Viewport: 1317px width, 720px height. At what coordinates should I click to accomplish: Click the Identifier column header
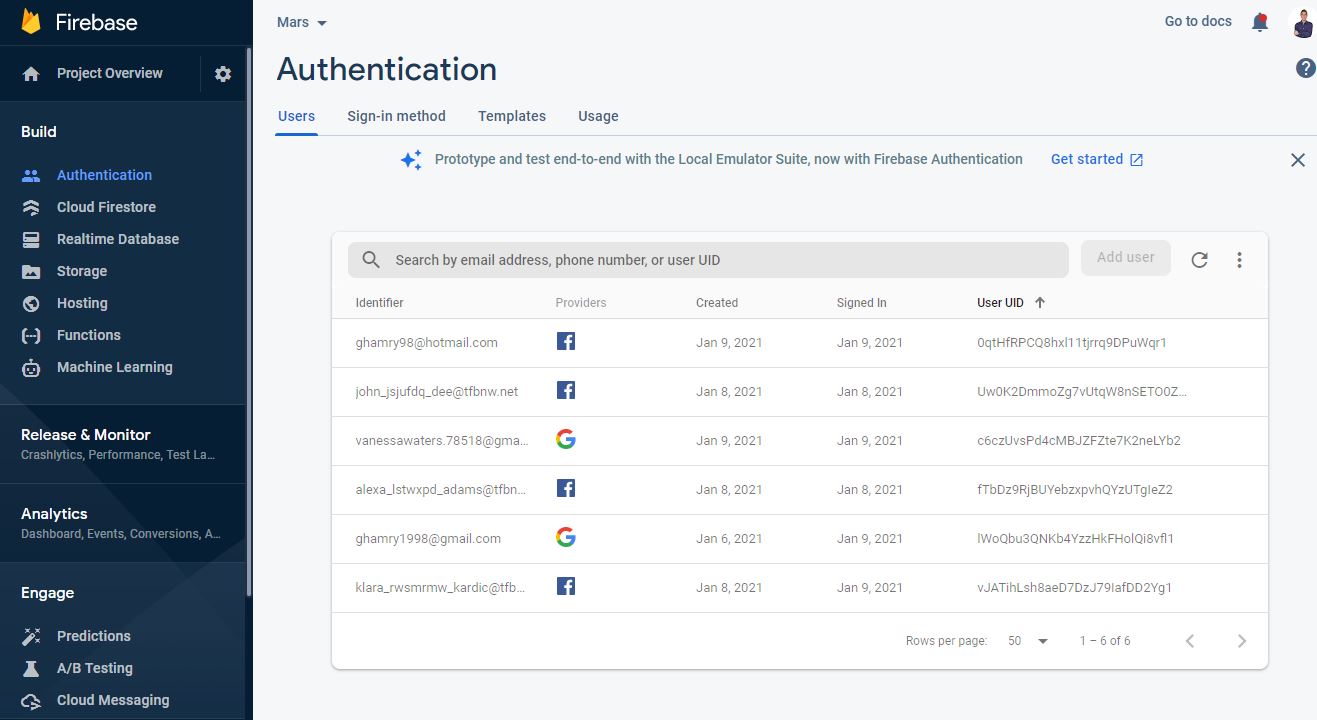coord(380,303)
